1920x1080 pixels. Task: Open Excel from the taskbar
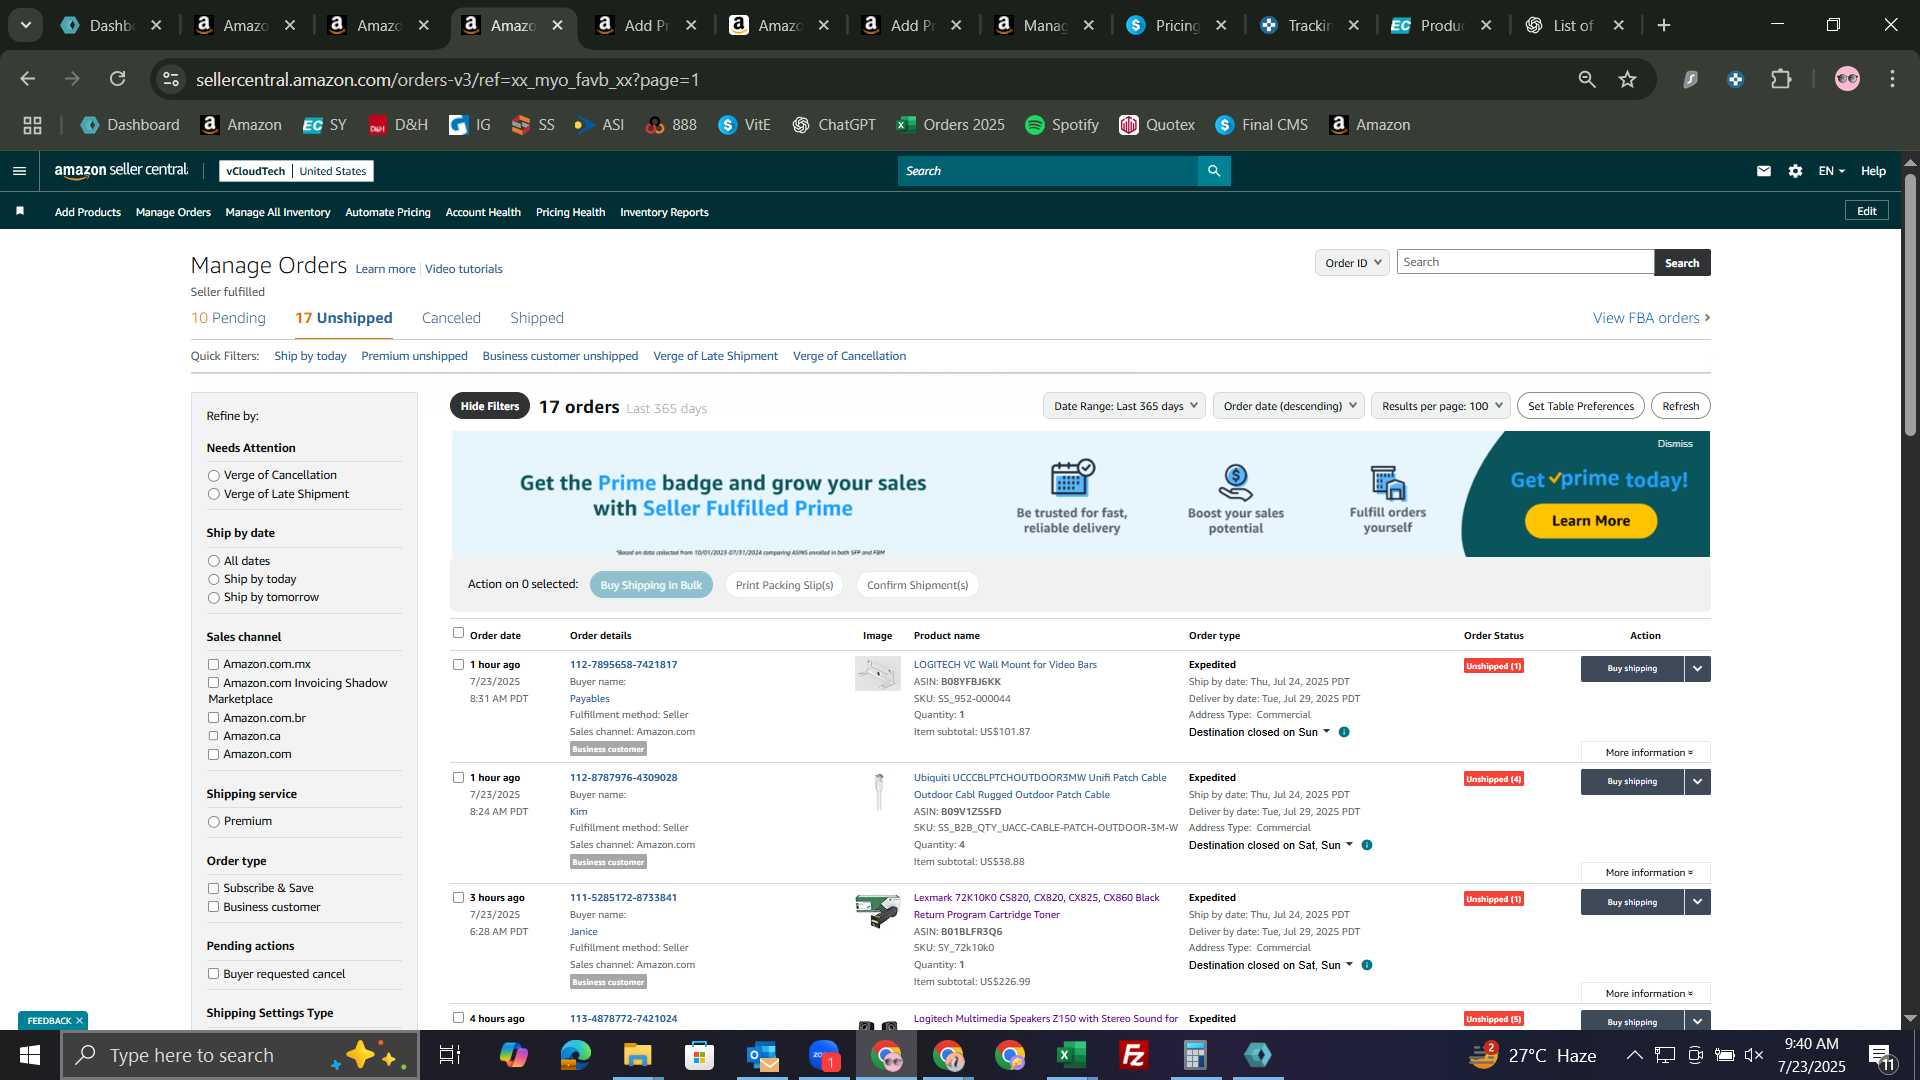(x=1072, y=1055)
